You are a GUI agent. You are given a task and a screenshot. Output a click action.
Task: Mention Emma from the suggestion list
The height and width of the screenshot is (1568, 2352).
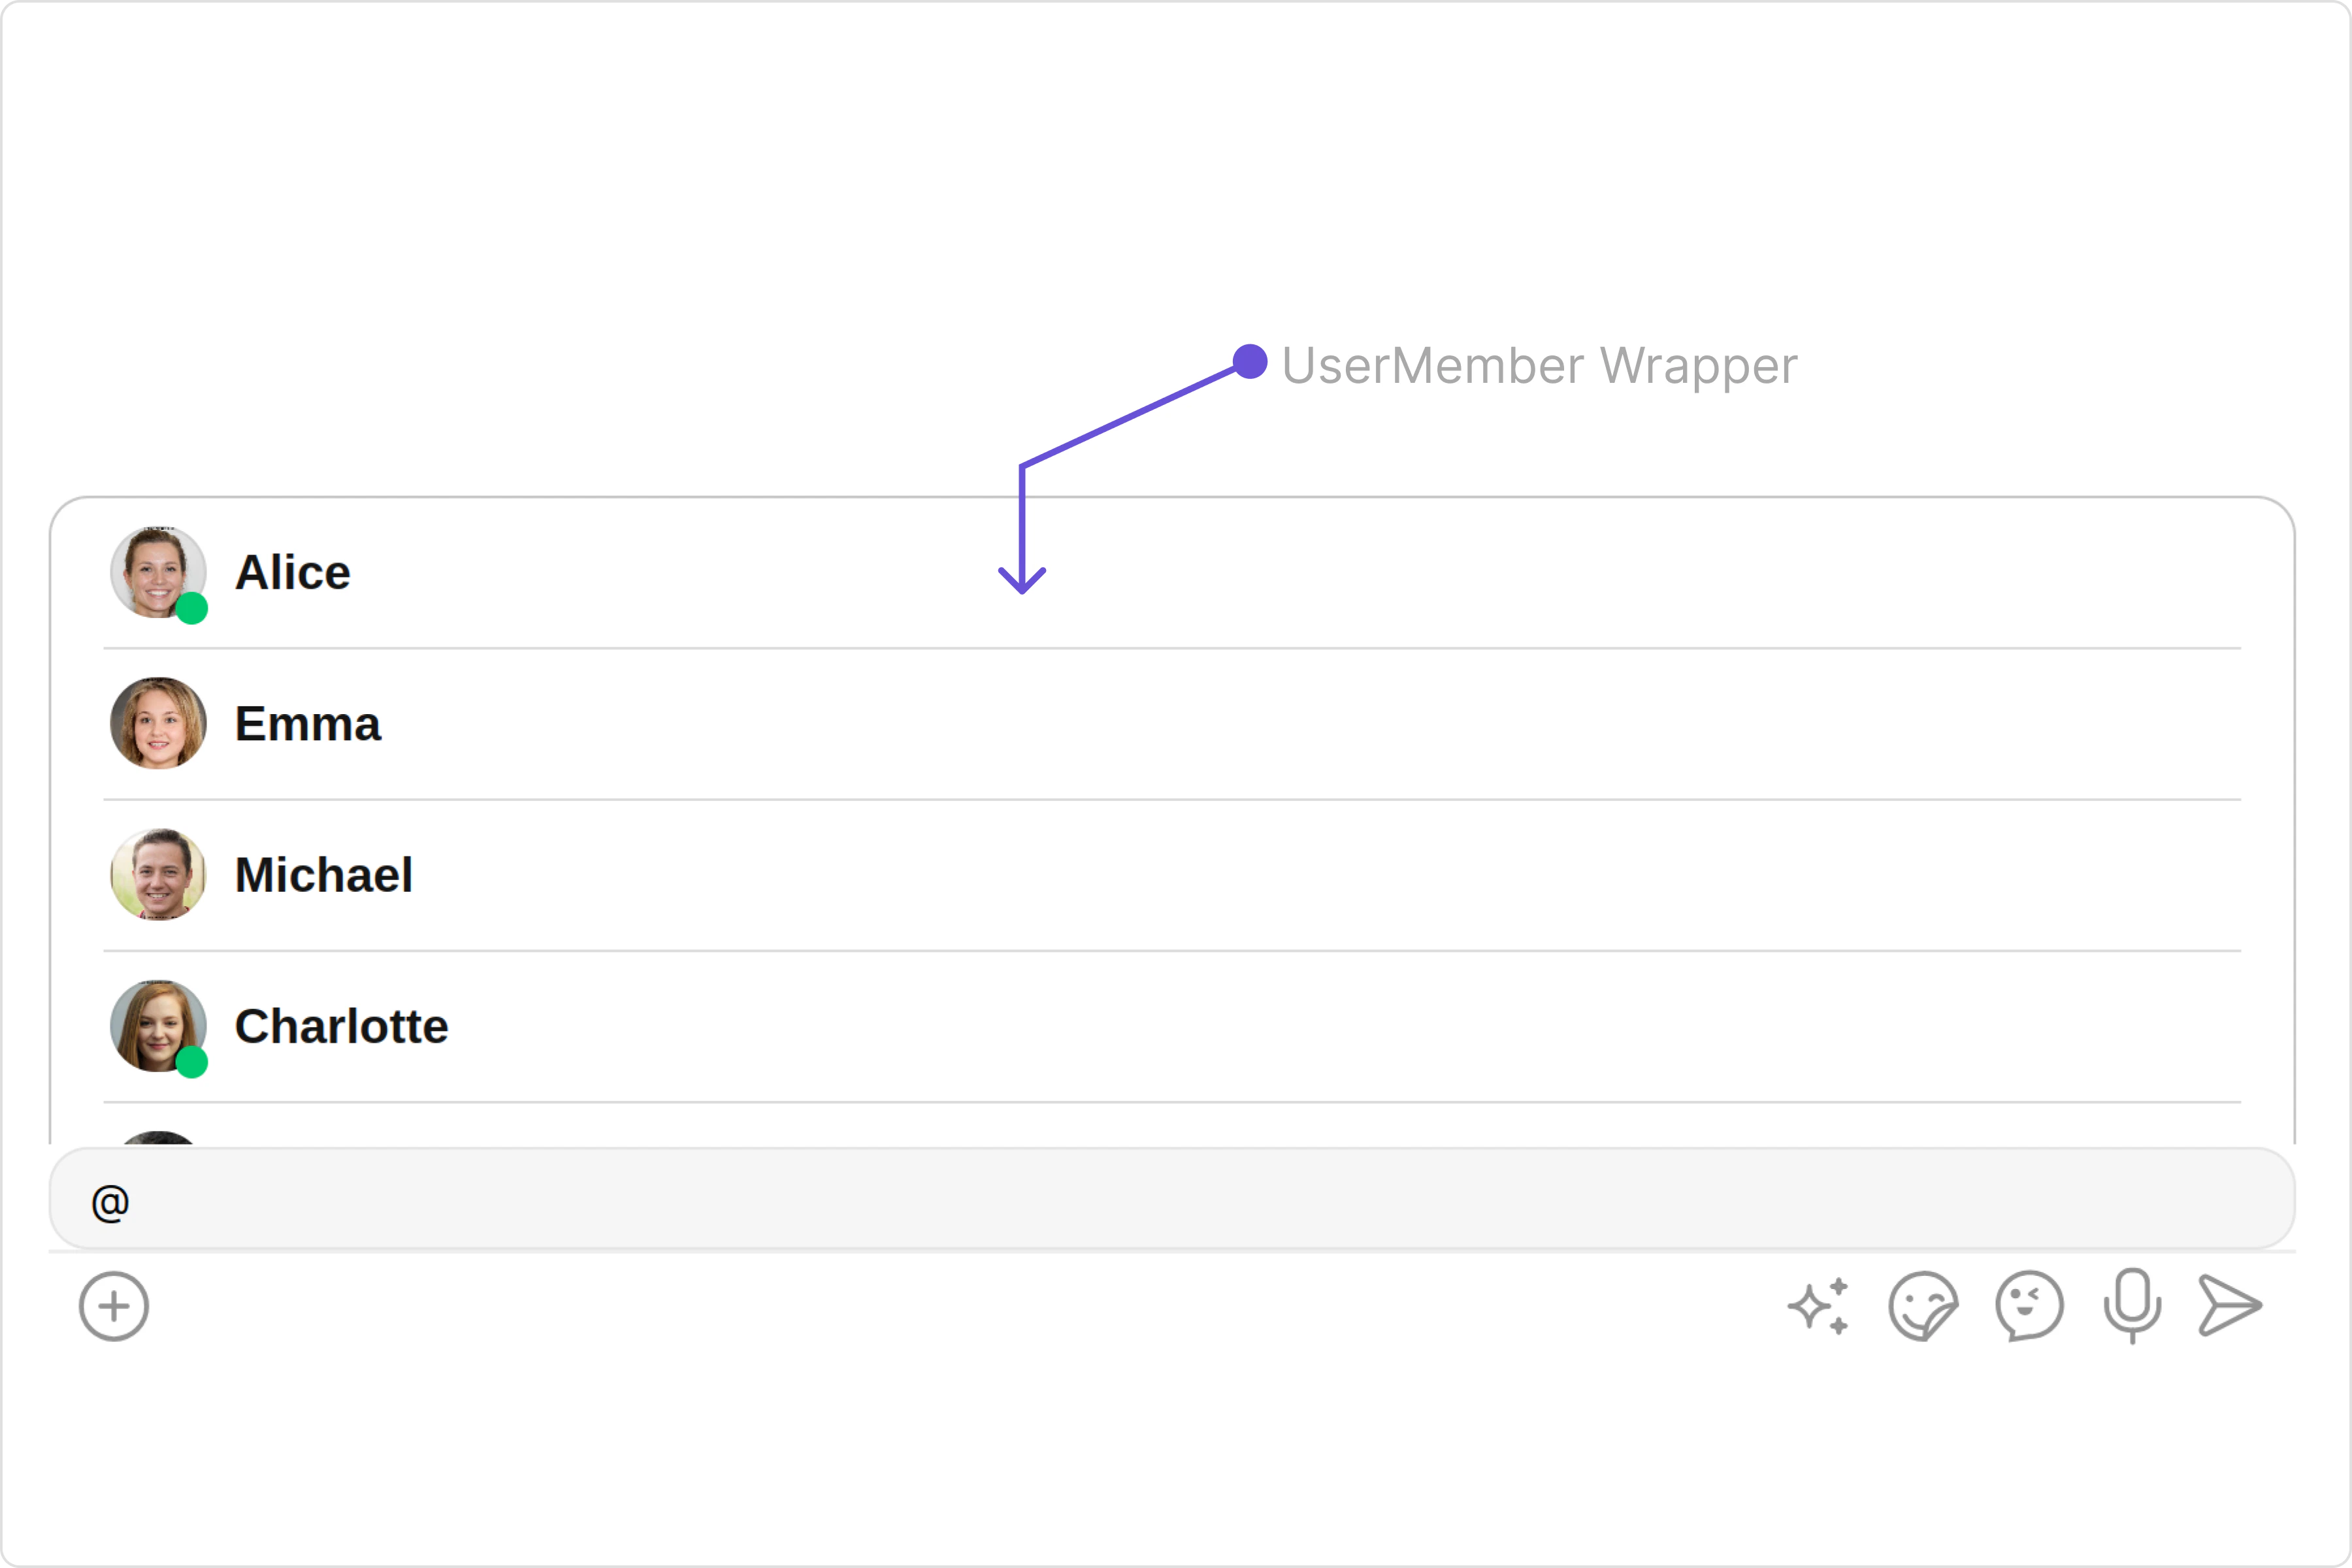[307, 724]
